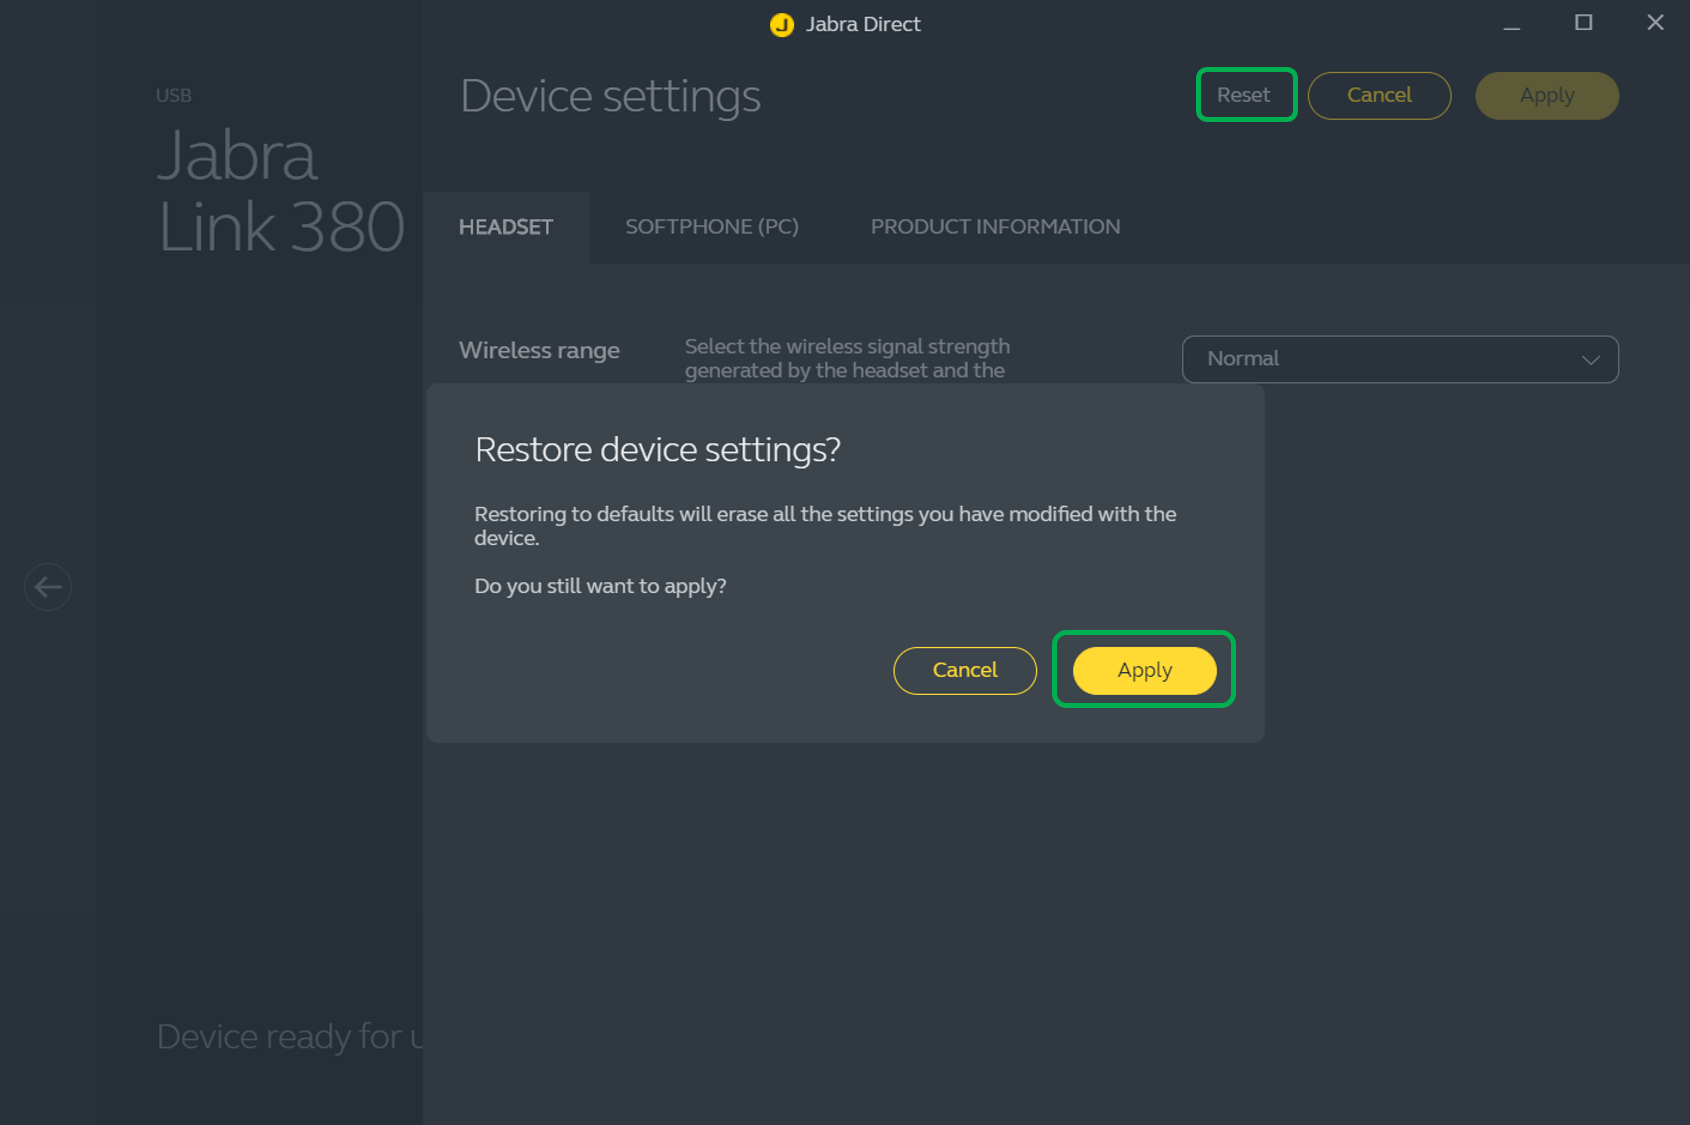The height and width of the screenshot is (1125, 1690).
Task: Close the Jabra Direct window
Action: (x=1655, y=23)
